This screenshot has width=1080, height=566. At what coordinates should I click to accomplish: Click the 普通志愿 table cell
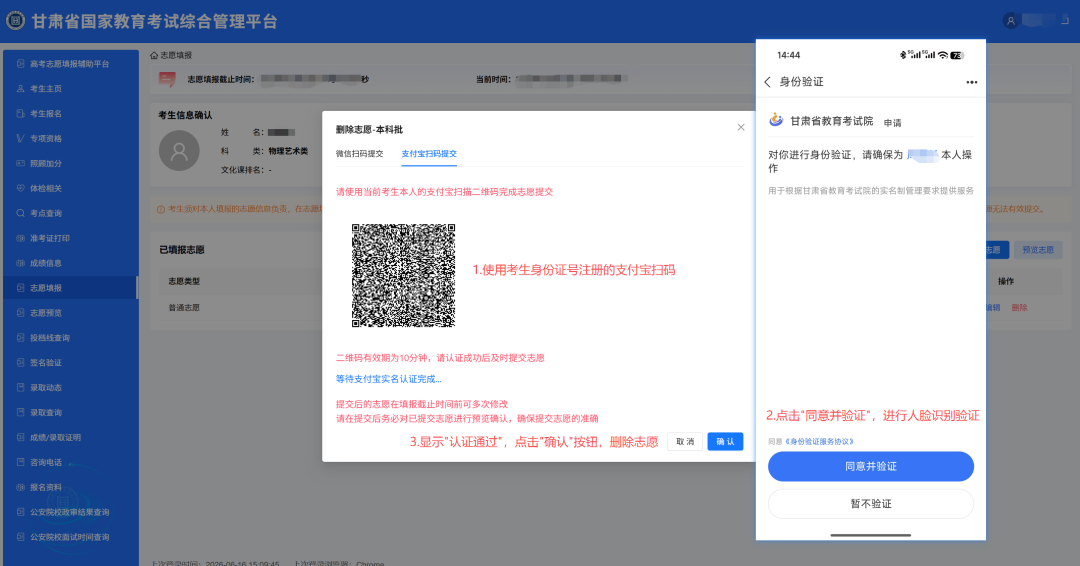pos(184,308)
